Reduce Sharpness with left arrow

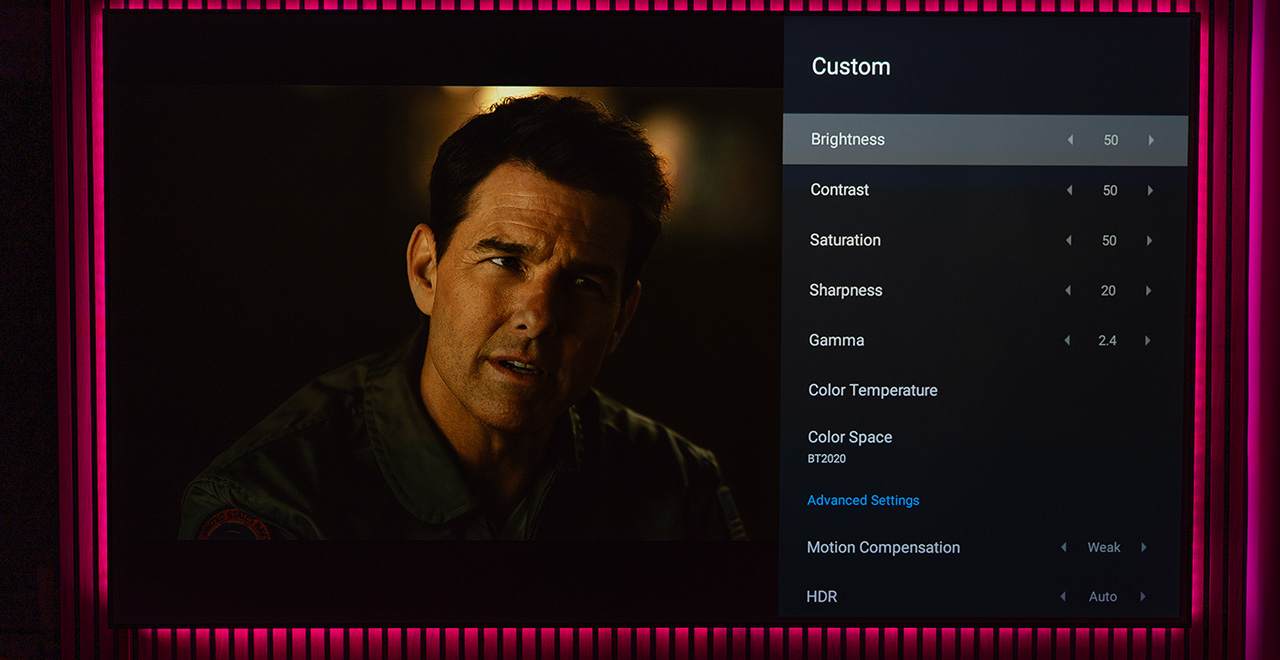(x=1068, y=290)
